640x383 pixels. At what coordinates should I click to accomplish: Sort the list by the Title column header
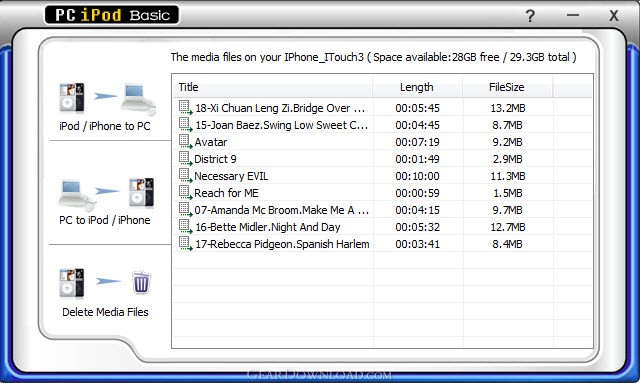273,87
